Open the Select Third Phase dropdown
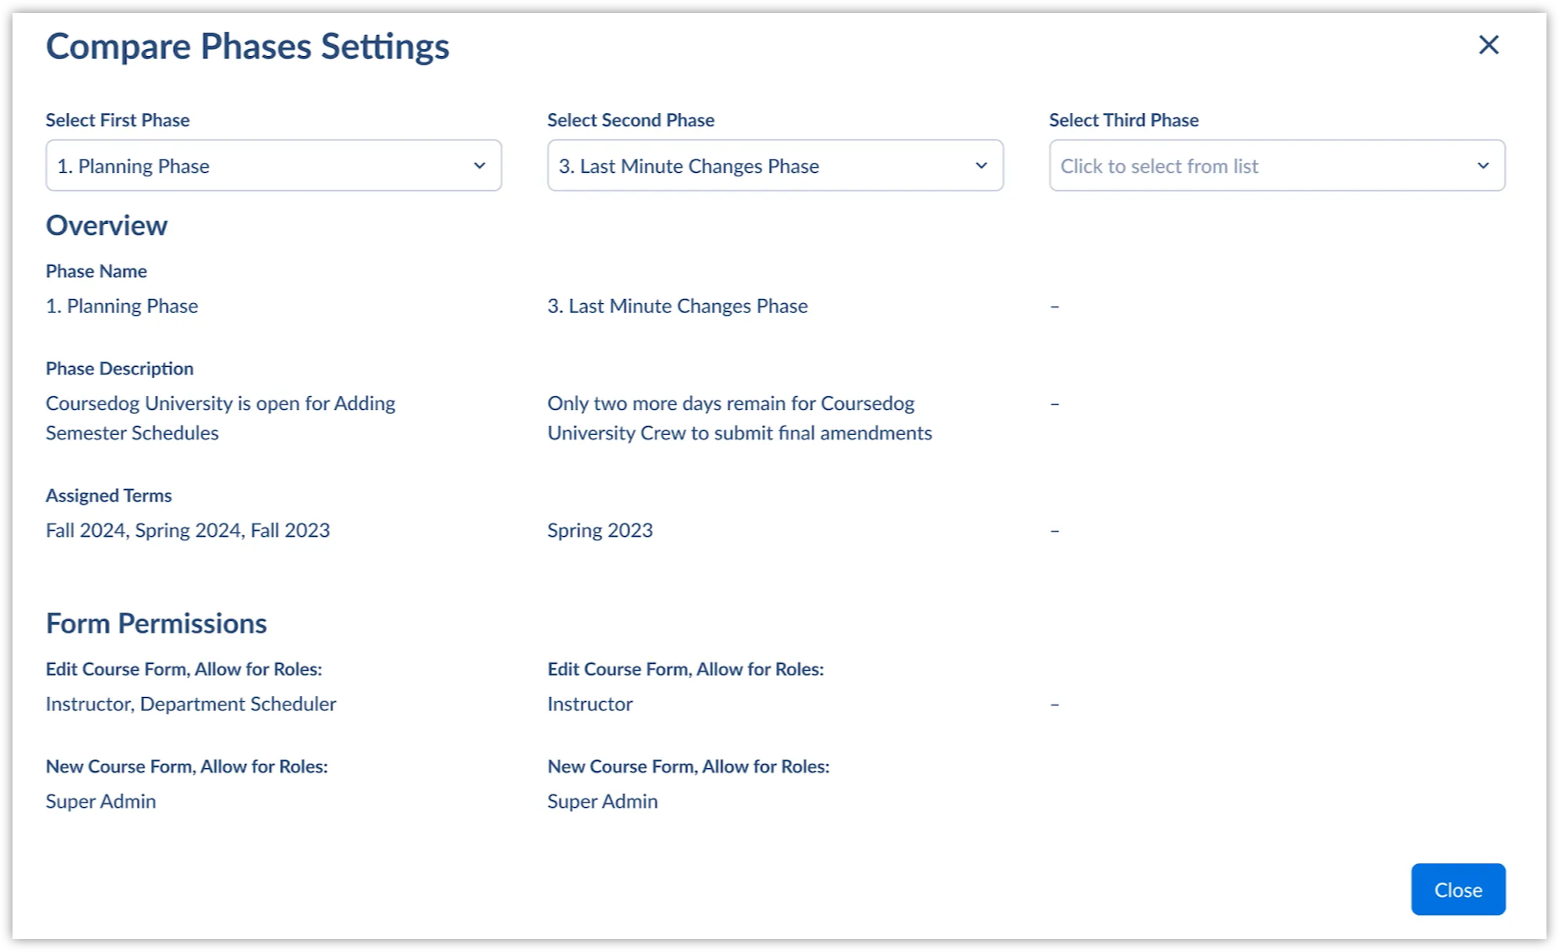The image size is (1566, 952). tap(1276, 166)
